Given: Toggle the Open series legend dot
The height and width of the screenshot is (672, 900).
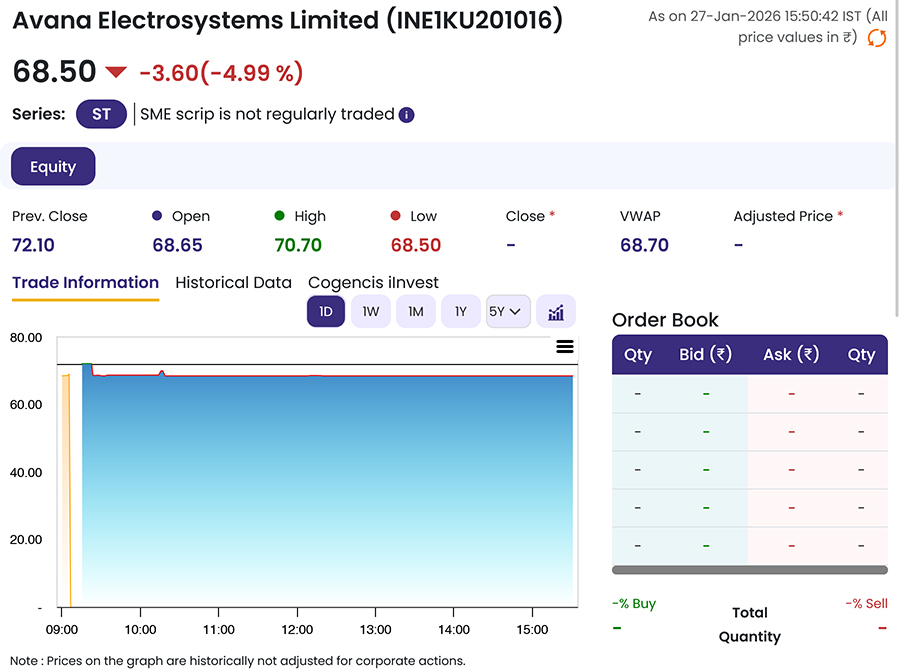Looking at the screenshot, I should (157, 216).
